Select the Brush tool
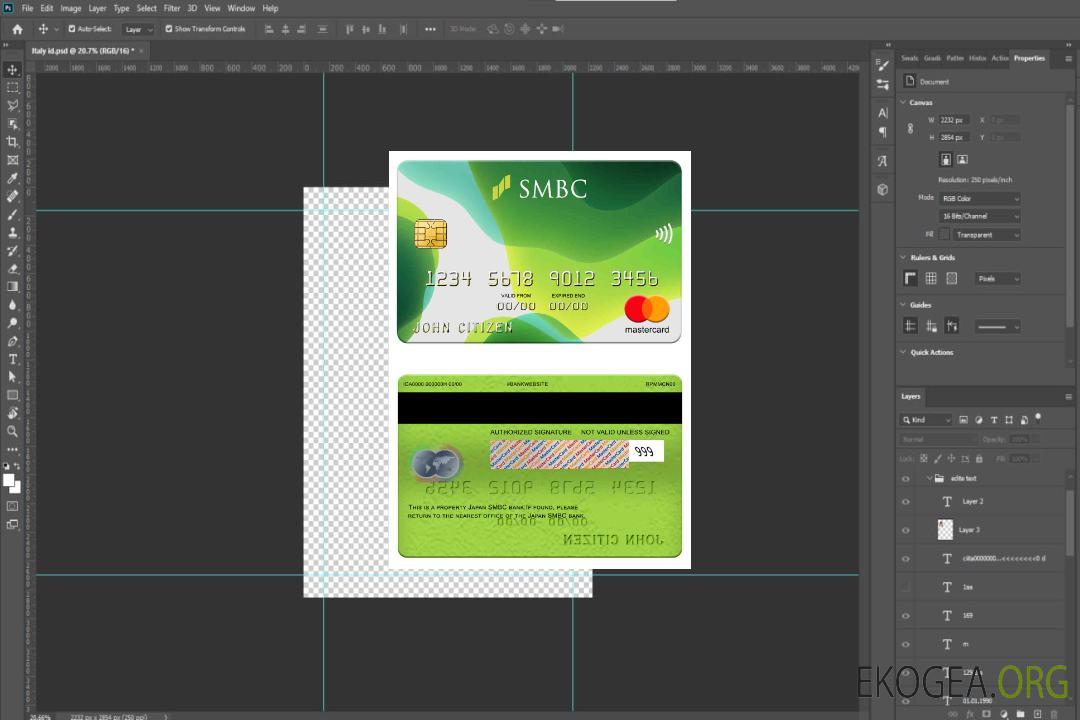 pos(13,214)
